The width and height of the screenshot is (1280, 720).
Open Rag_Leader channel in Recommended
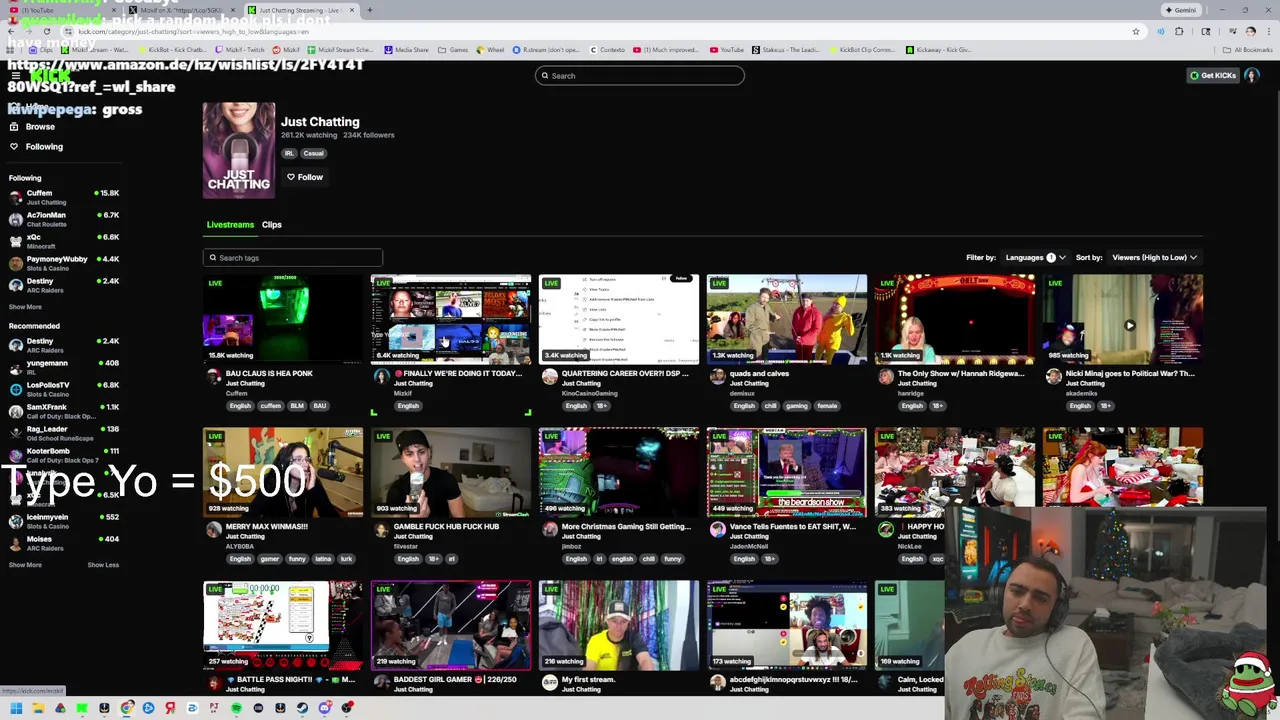click(x=64, y=433)
